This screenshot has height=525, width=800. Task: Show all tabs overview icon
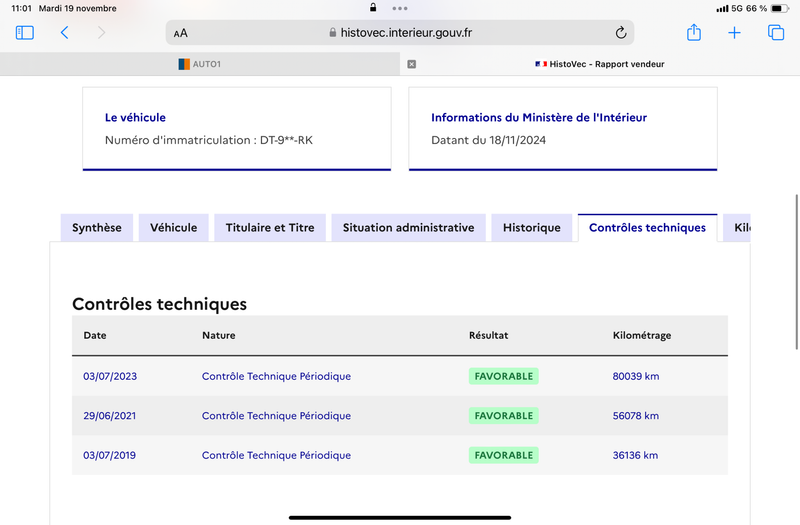point(776,33)
